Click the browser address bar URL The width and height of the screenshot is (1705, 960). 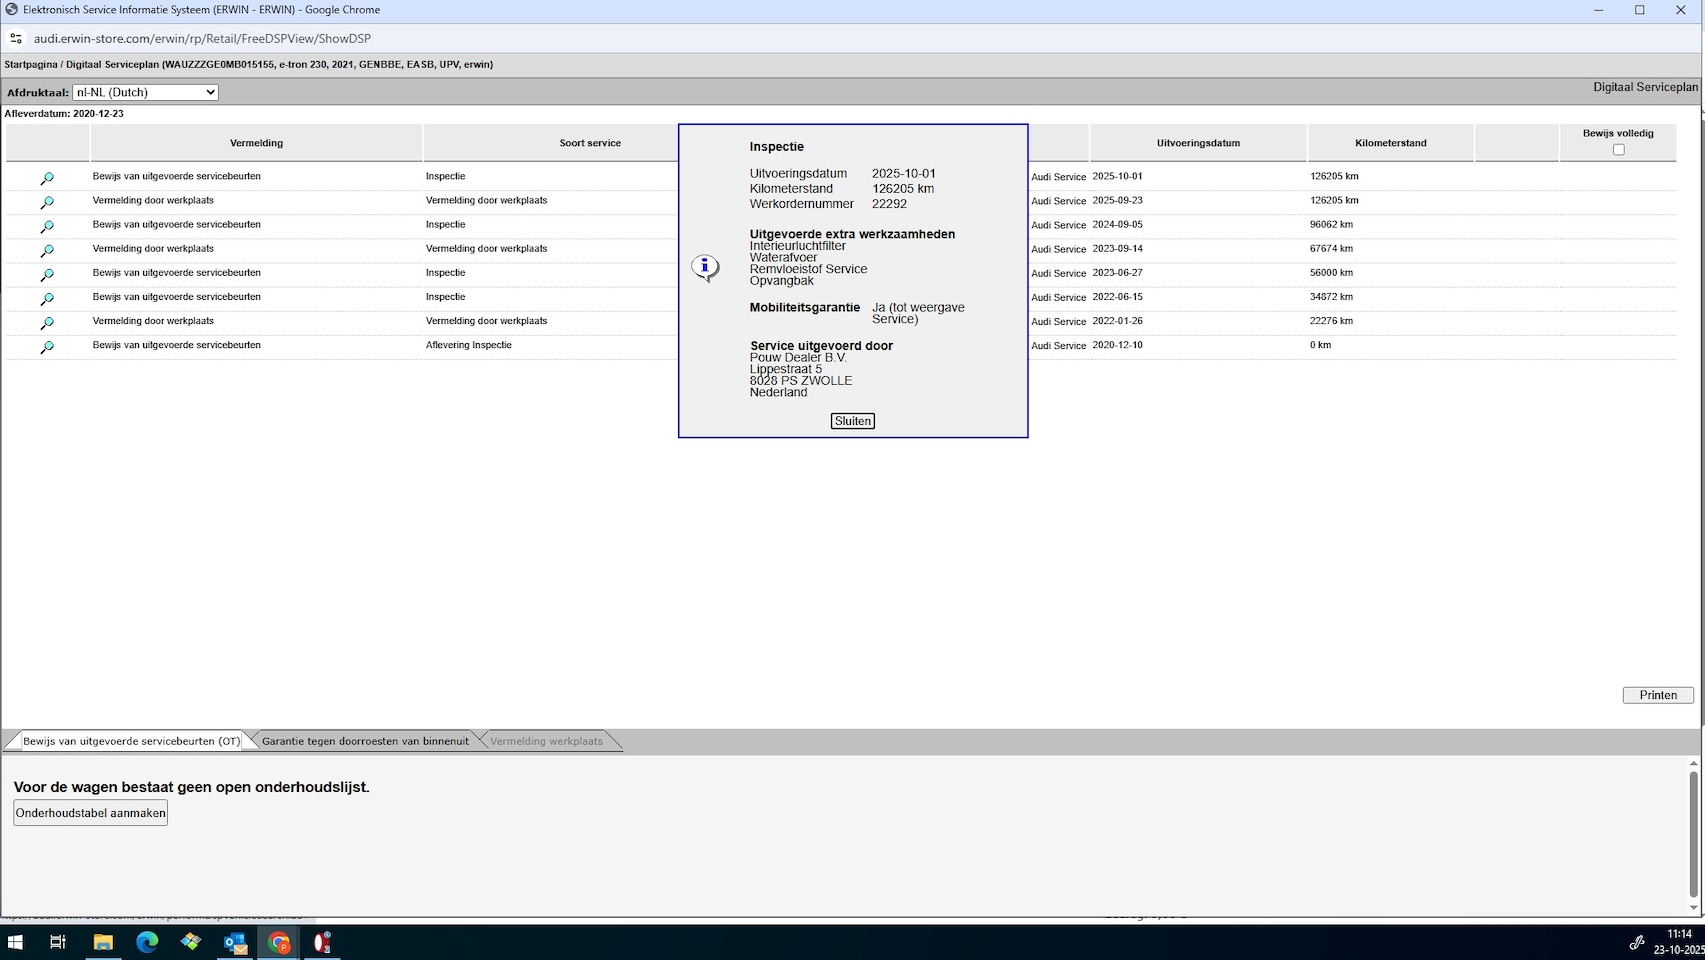[202, 39]
